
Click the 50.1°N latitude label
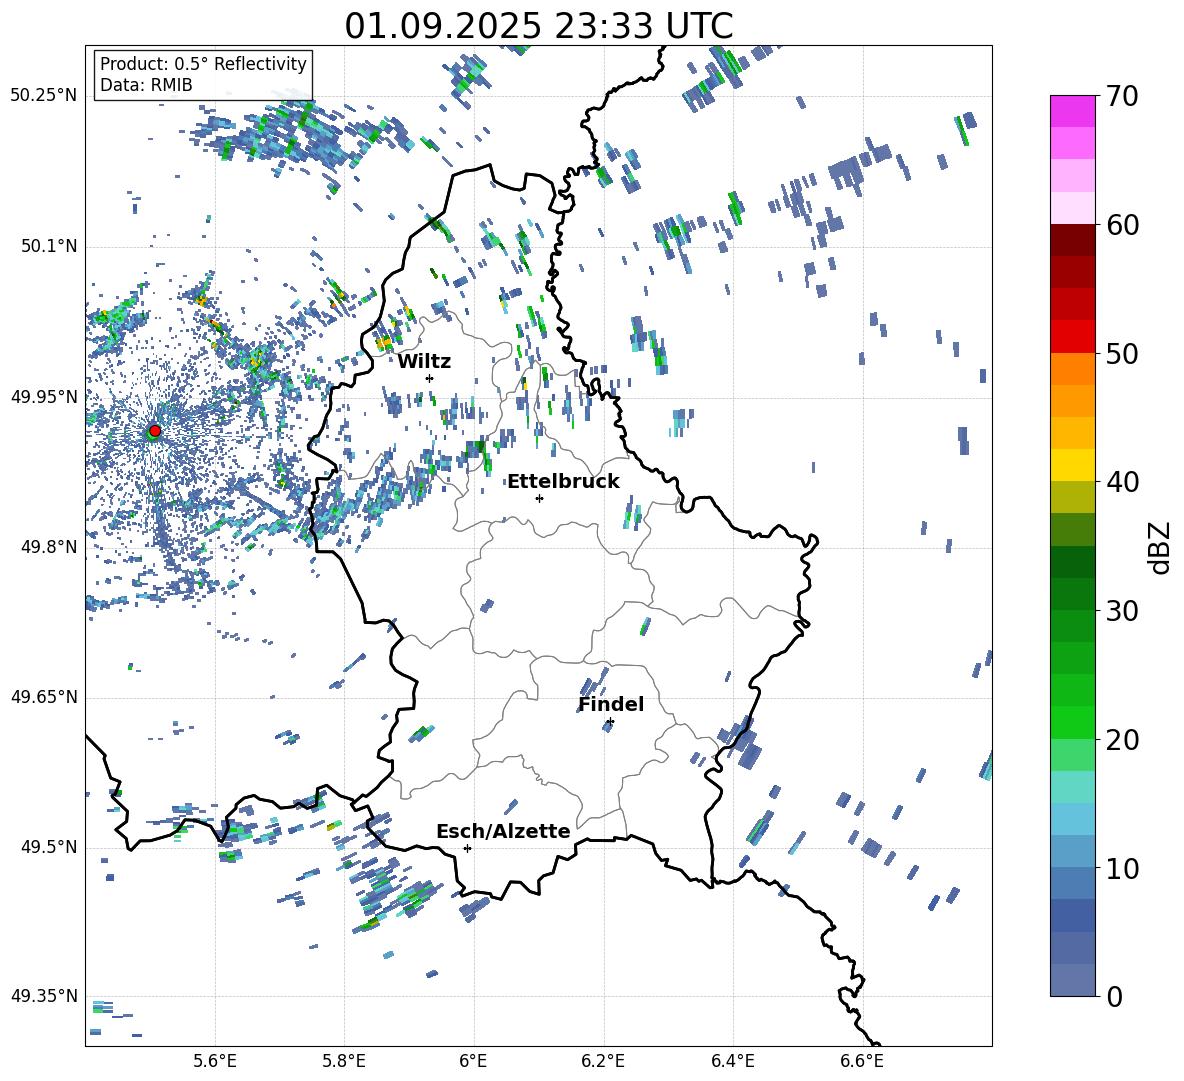click(x=48, y=246)
